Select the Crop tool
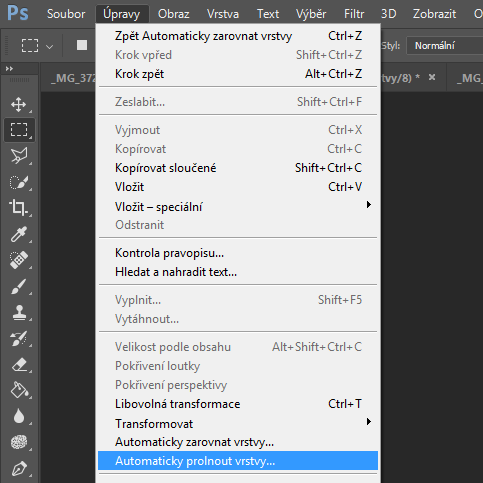483x483 pixels. 19,208
